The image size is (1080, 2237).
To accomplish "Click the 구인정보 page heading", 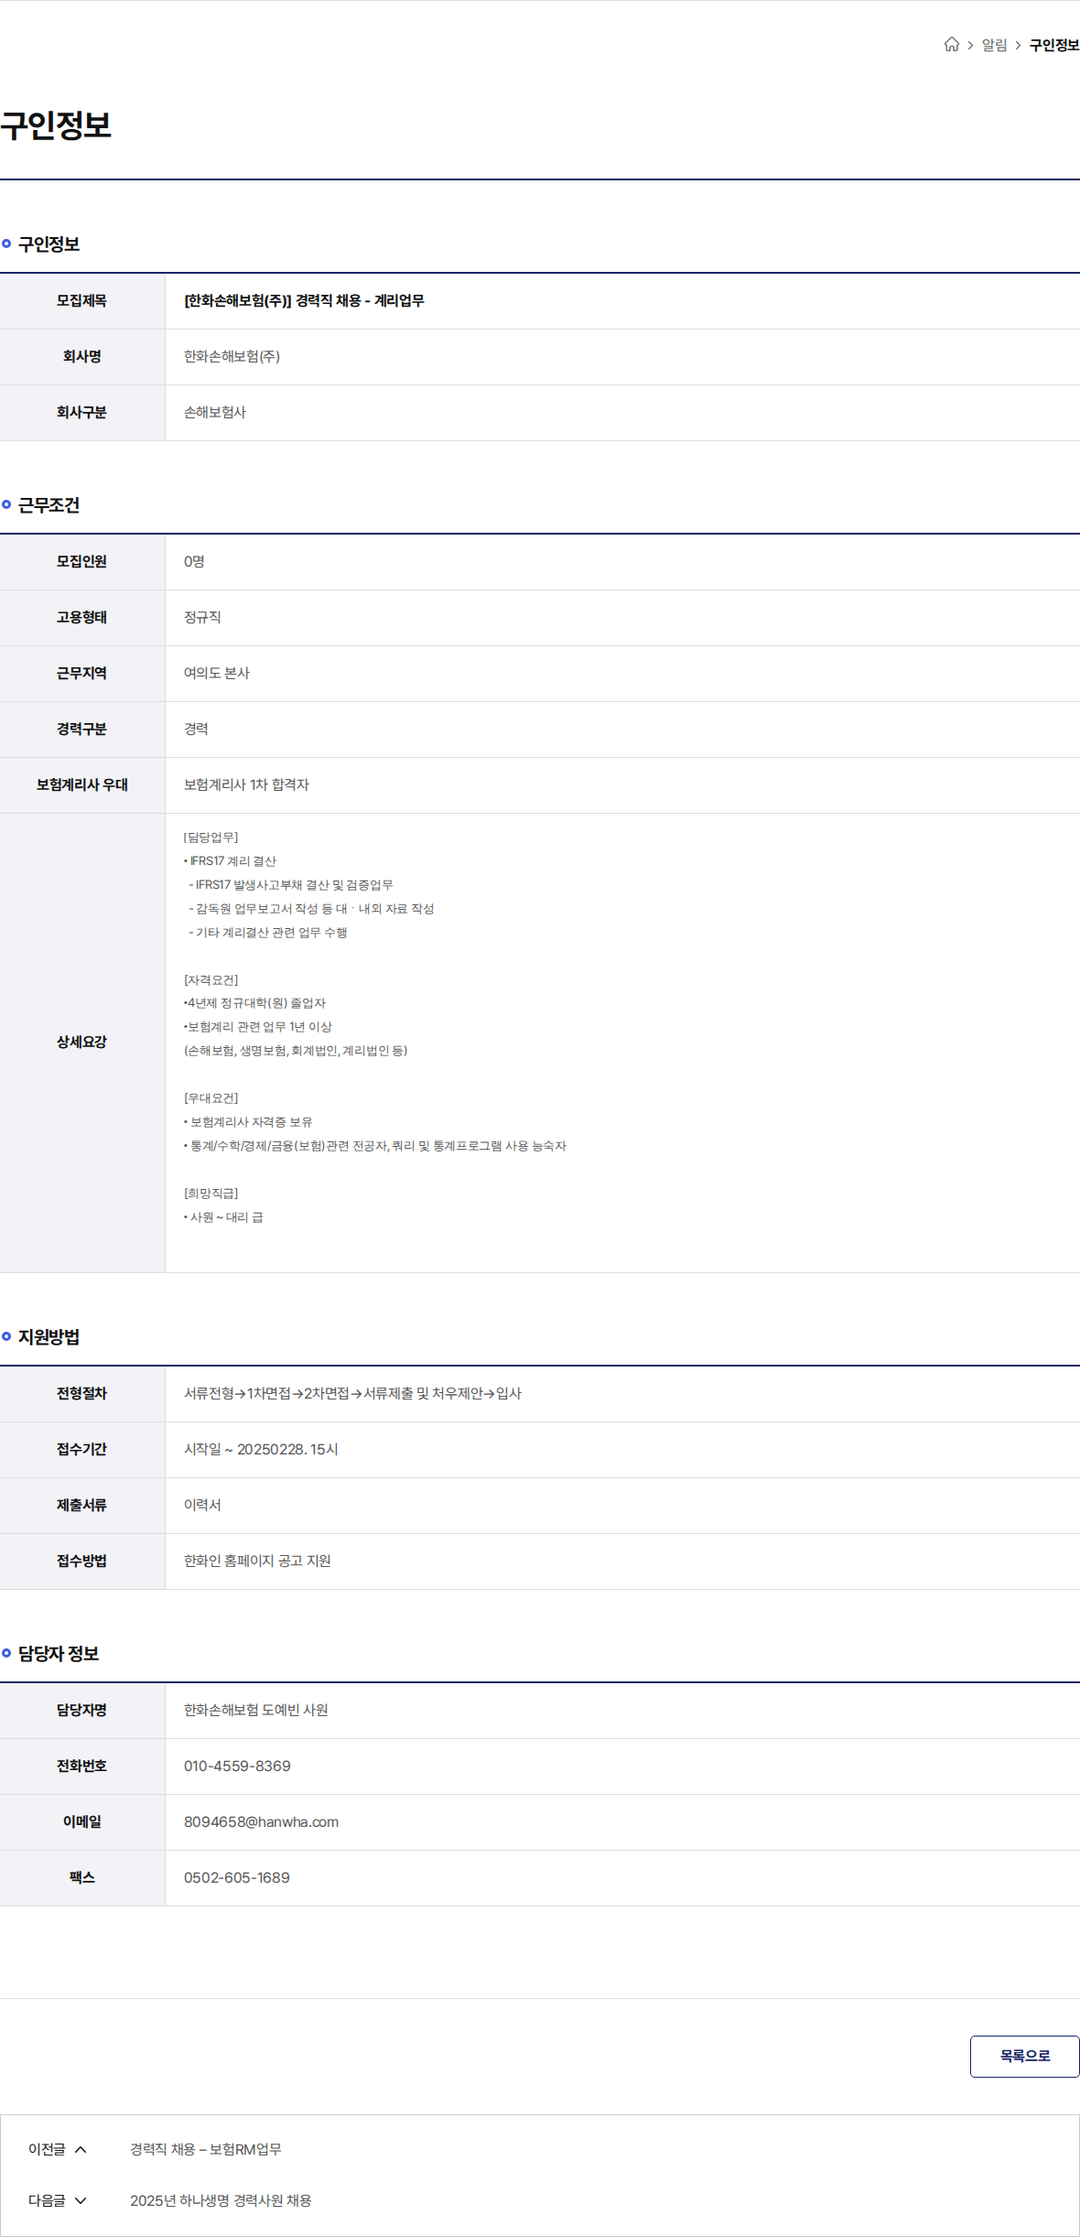I will point(56,125).
